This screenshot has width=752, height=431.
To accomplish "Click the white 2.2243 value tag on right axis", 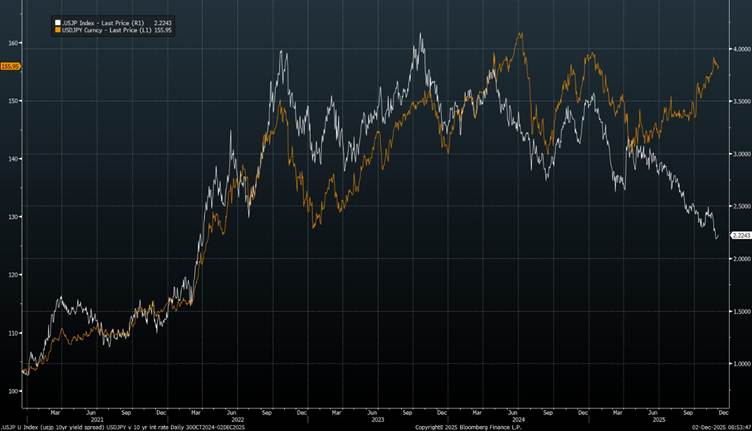I will pyautogui.click(x=741, y=235).
